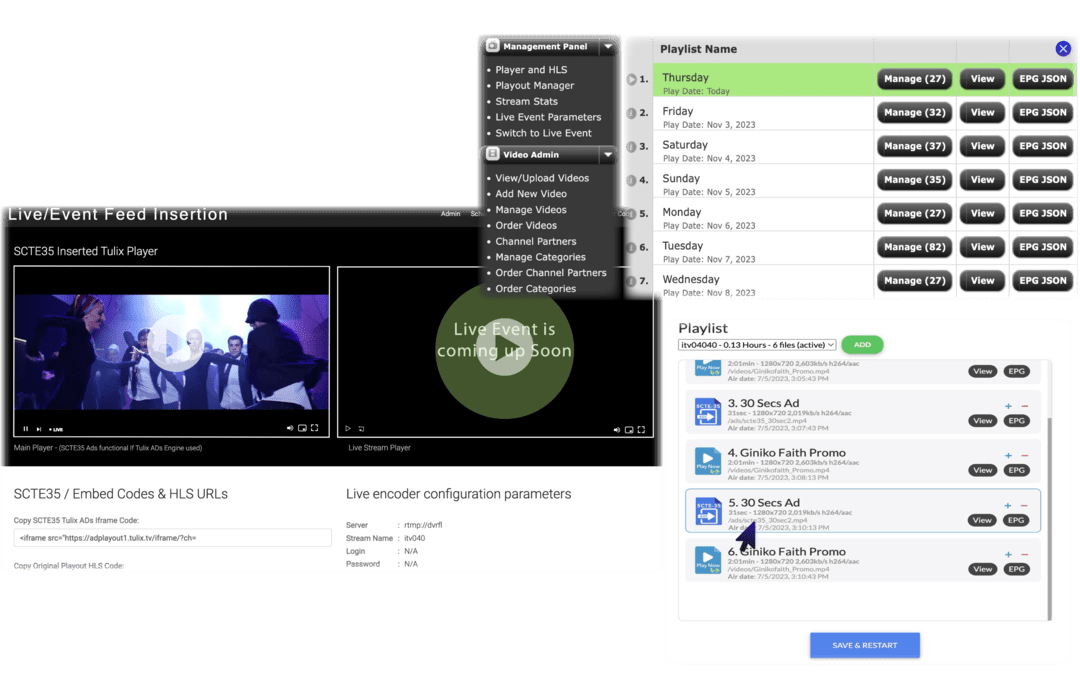The width and height of the screenshot is (1080, 700).
Task: Collapse the Management Panel section arrow
Action: (x=607, y=47)
